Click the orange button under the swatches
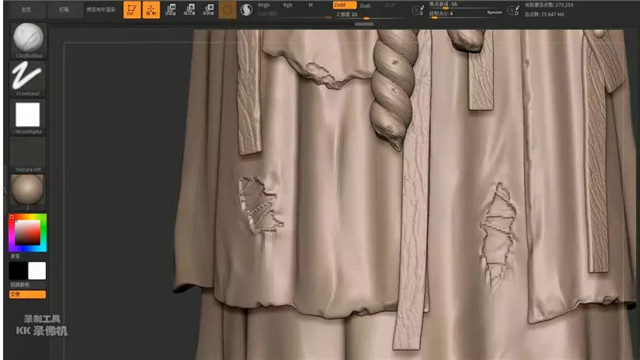Screen dimensions: 640x360 [27, 294]
